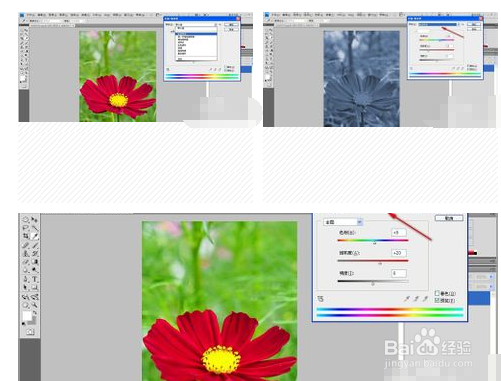Toggle the preview checkbox in top-left dialog
This screenshot has width=501, height=381.
click(225, 70)
